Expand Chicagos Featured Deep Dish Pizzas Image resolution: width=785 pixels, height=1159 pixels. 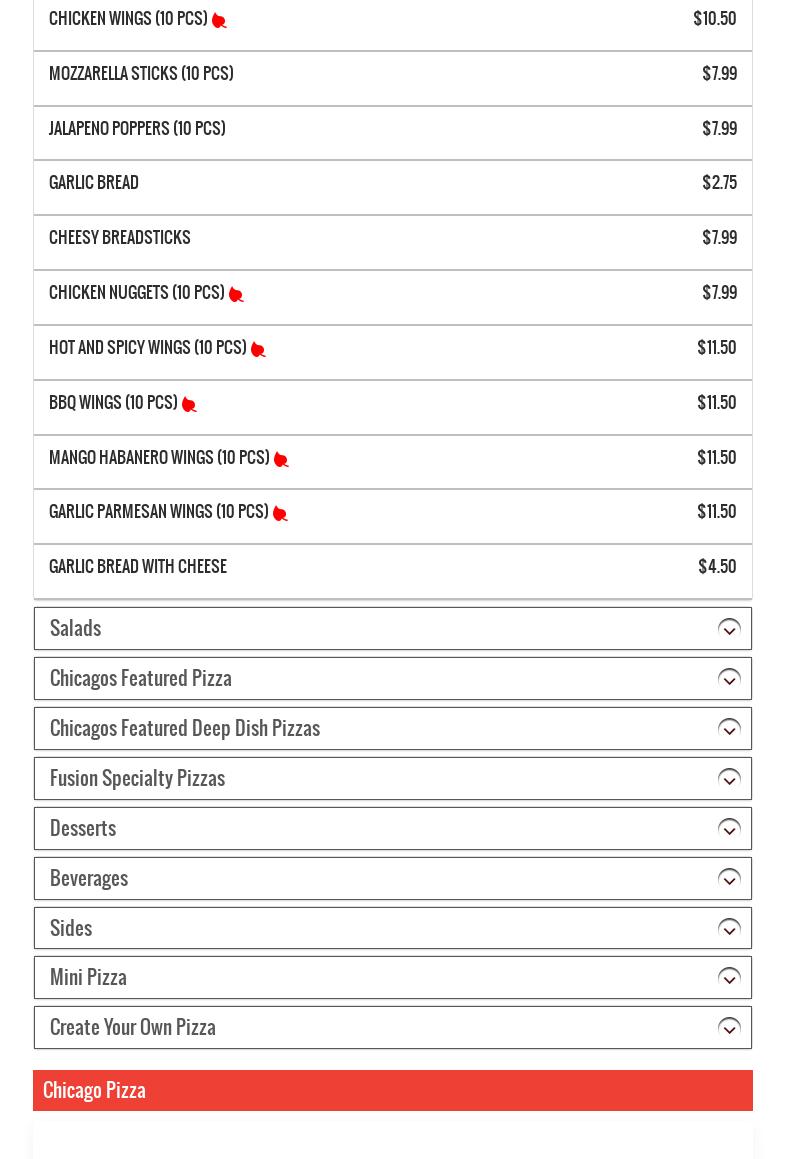(x=392, y=729)
